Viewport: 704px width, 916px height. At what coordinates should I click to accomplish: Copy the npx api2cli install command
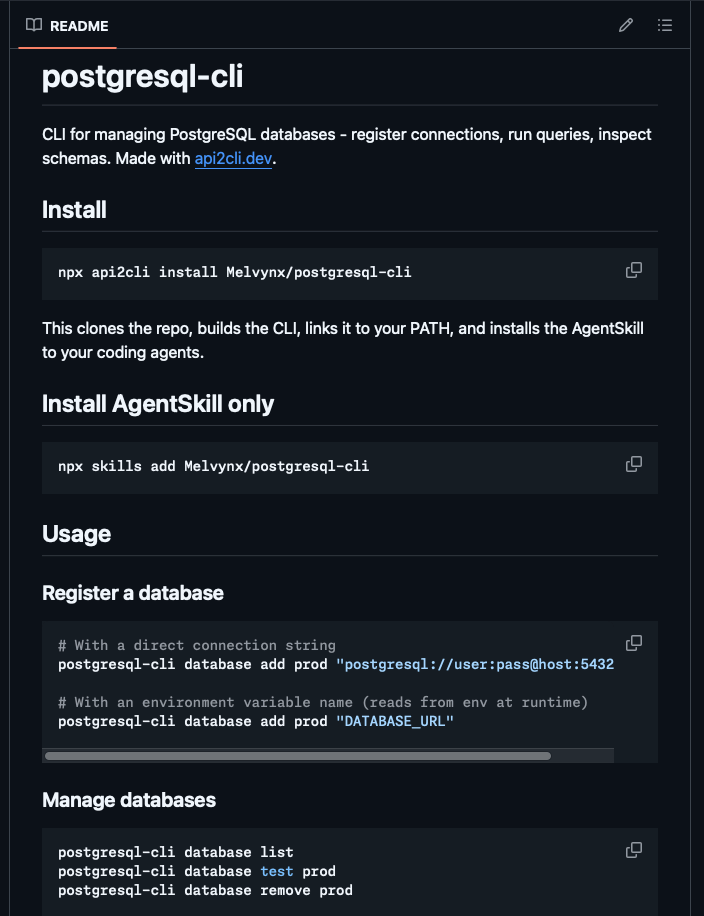point(634,270)
